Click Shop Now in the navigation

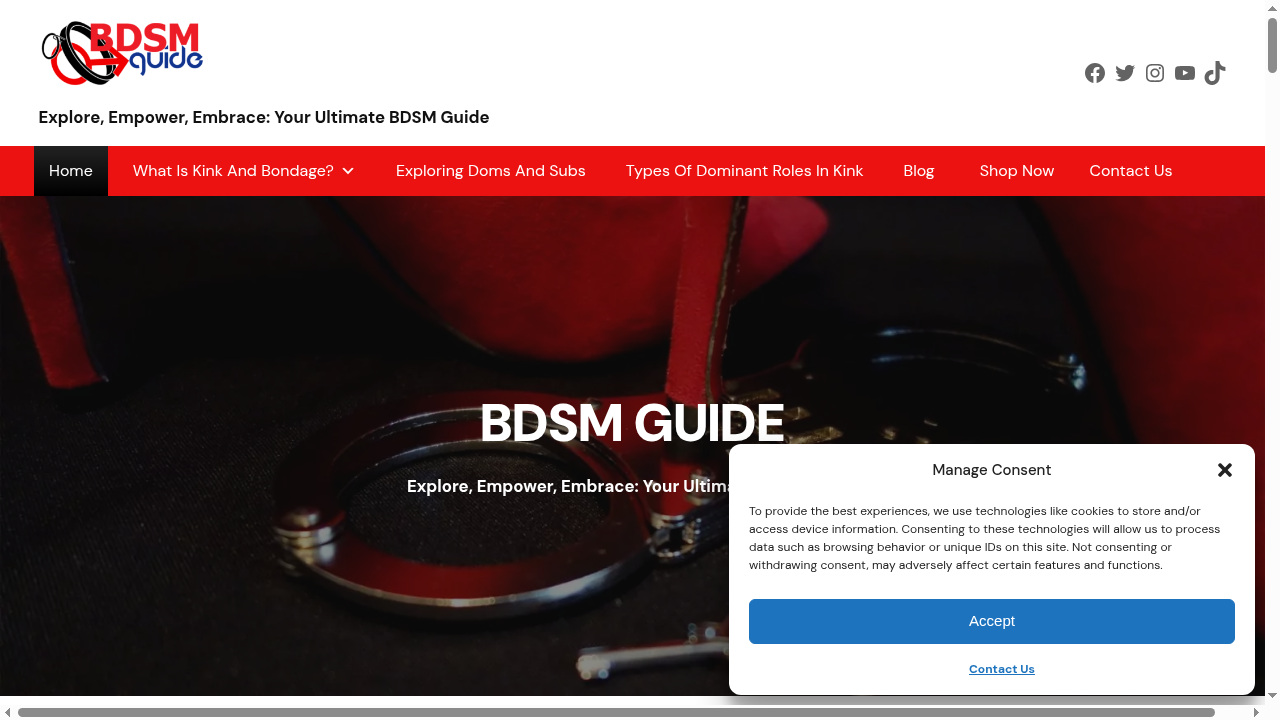click(x=1016, y=171)
